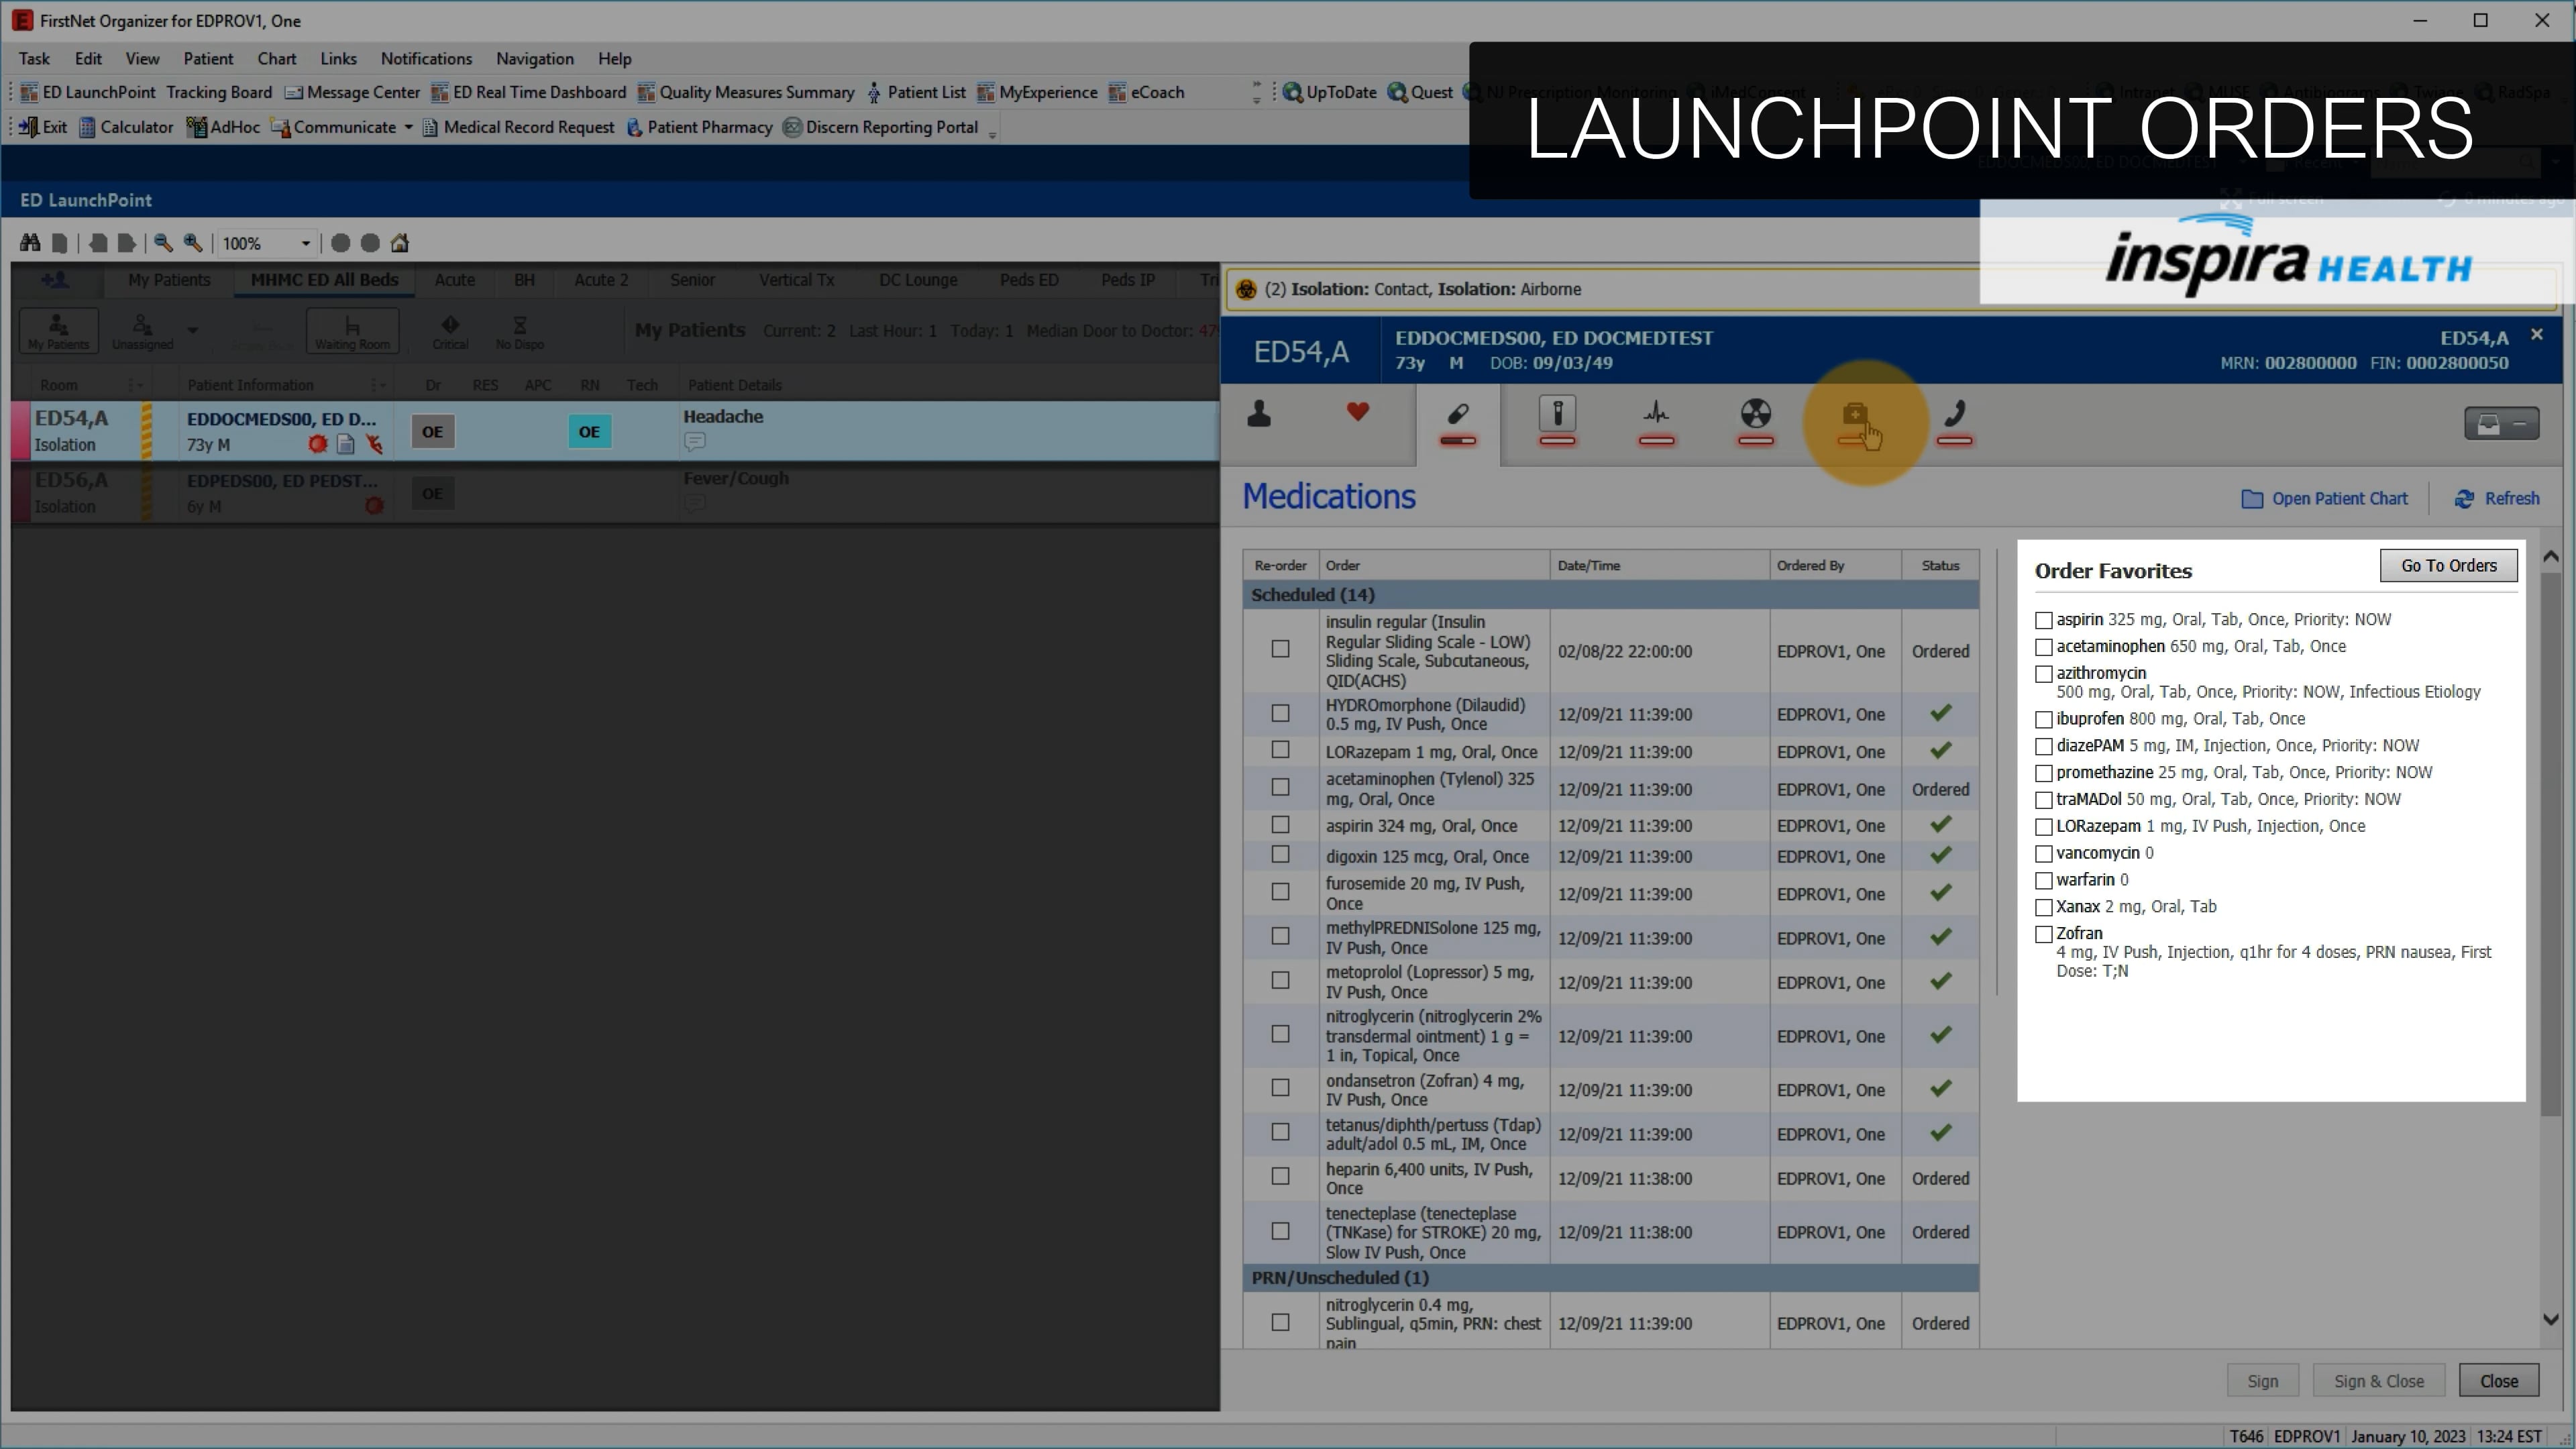Check the reorder box for HYDROmorphone (Dilaudid)
The width and height of the screenshot is (2576, 1449).
pyautogui.click(x=1281, y=713)
